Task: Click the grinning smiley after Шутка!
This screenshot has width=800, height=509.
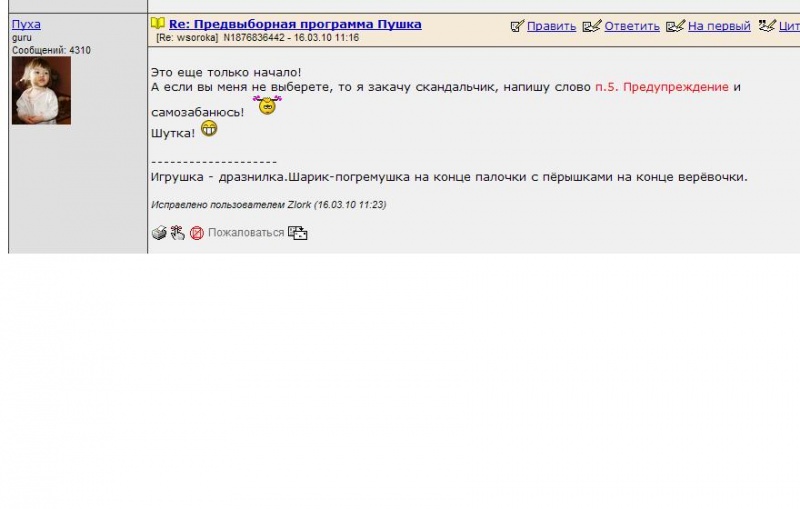Action: tap(209, 129)
